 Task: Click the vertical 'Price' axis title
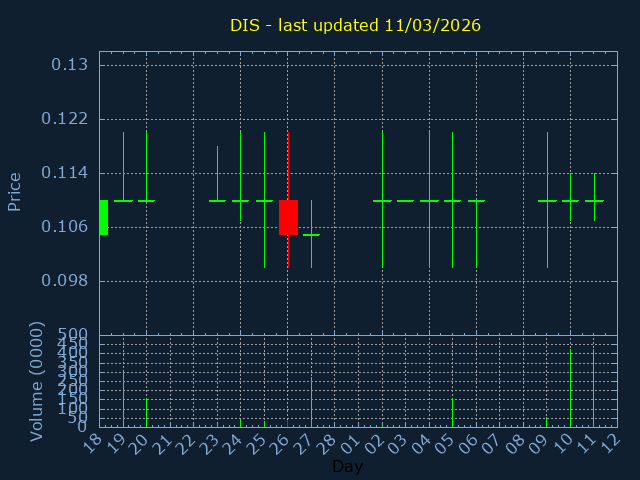[x=14, y=192]
